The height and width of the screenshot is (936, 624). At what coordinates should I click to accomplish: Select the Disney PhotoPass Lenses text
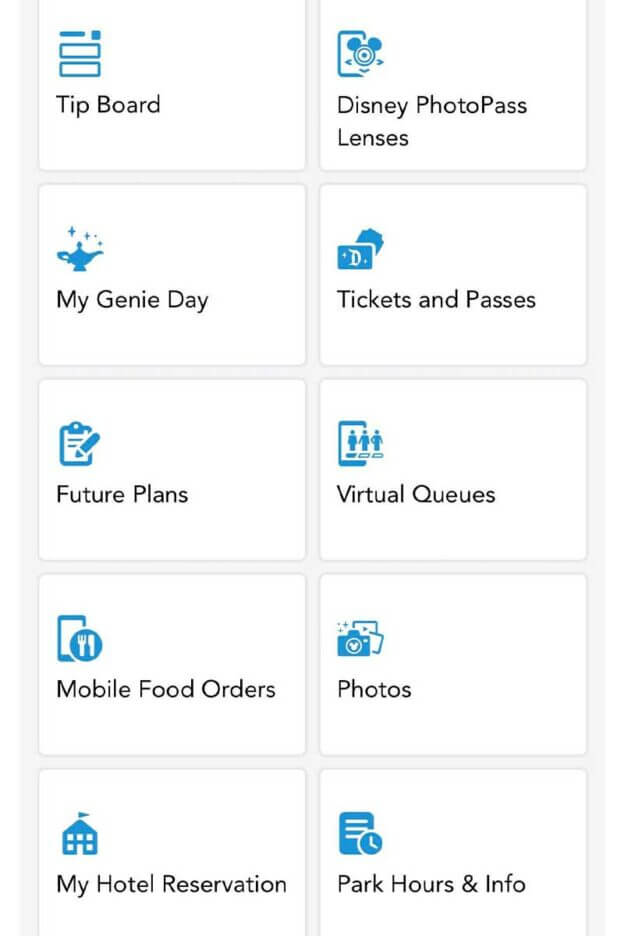pos(430,121)
